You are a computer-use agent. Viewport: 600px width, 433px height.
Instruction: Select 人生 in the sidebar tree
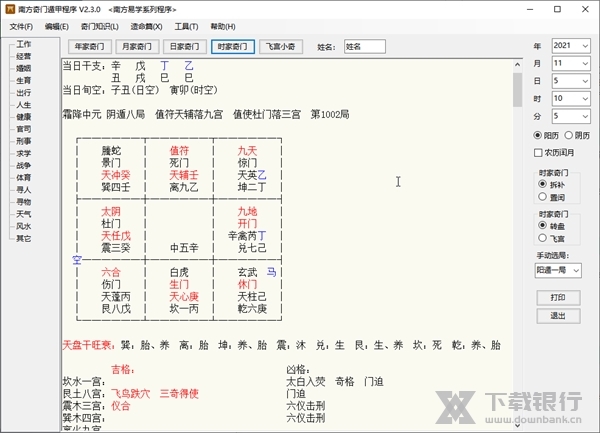pyautogui.click(x=24, y=105)
